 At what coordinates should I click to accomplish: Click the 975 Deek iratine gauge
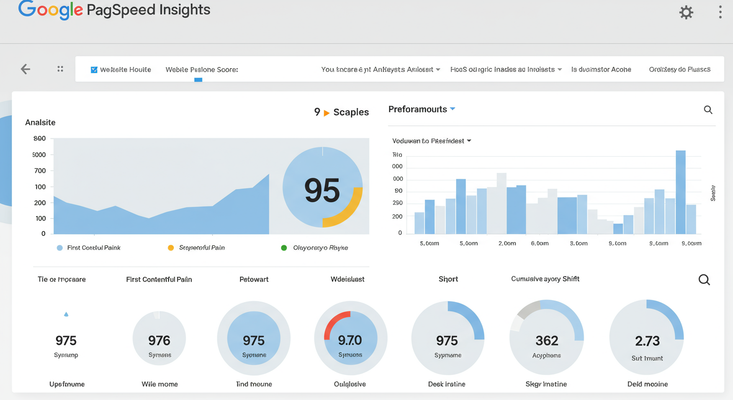pyautogui.click(x=448, y=338)
